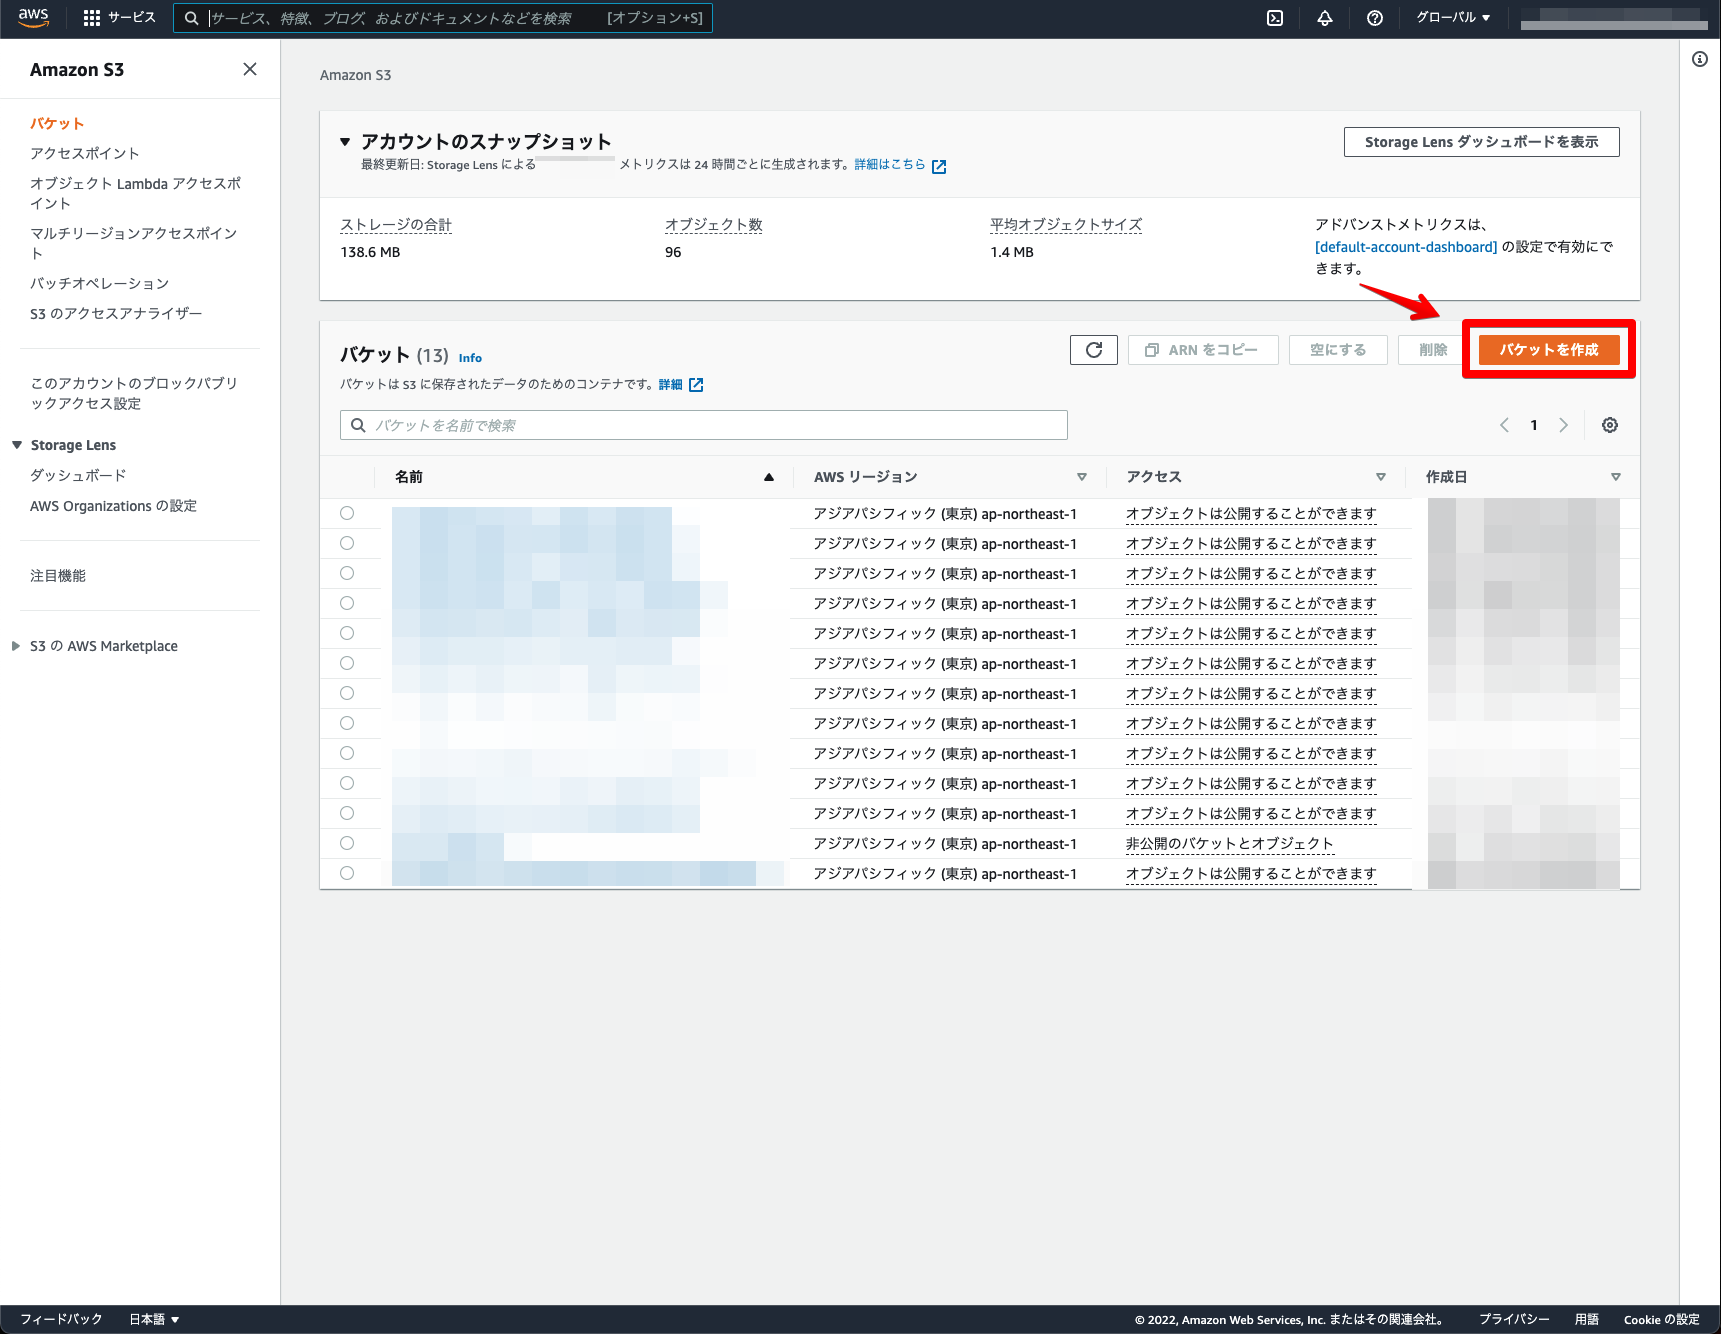
Task: Select the second bucket radio button
Action: click(x=347, y=543)
